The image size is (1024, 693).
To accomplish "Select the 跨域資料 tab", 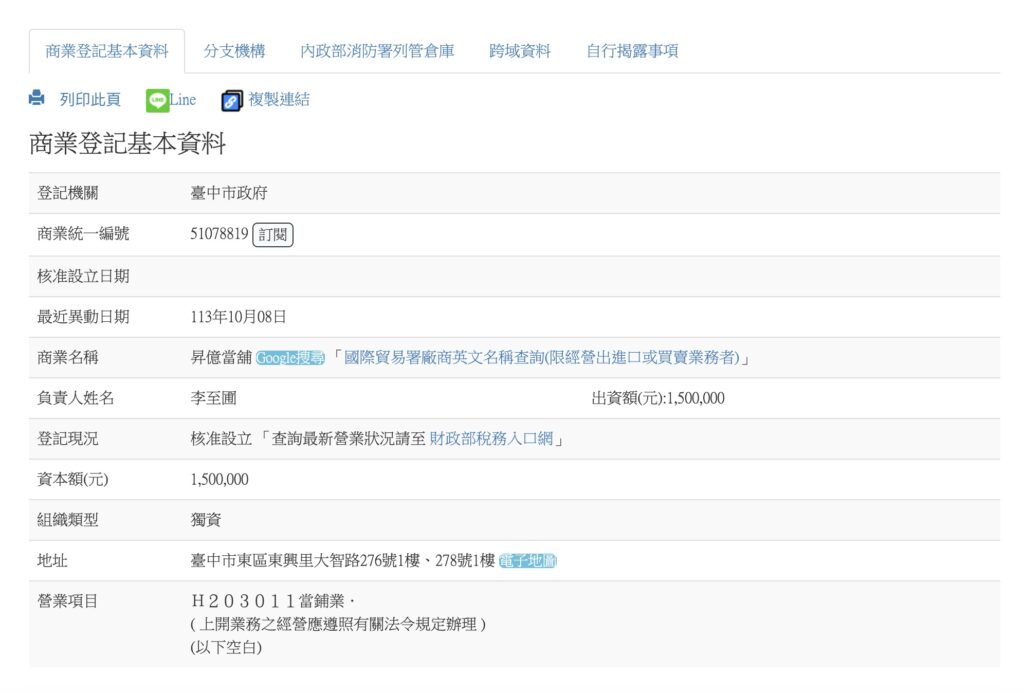I will (518, 51).
